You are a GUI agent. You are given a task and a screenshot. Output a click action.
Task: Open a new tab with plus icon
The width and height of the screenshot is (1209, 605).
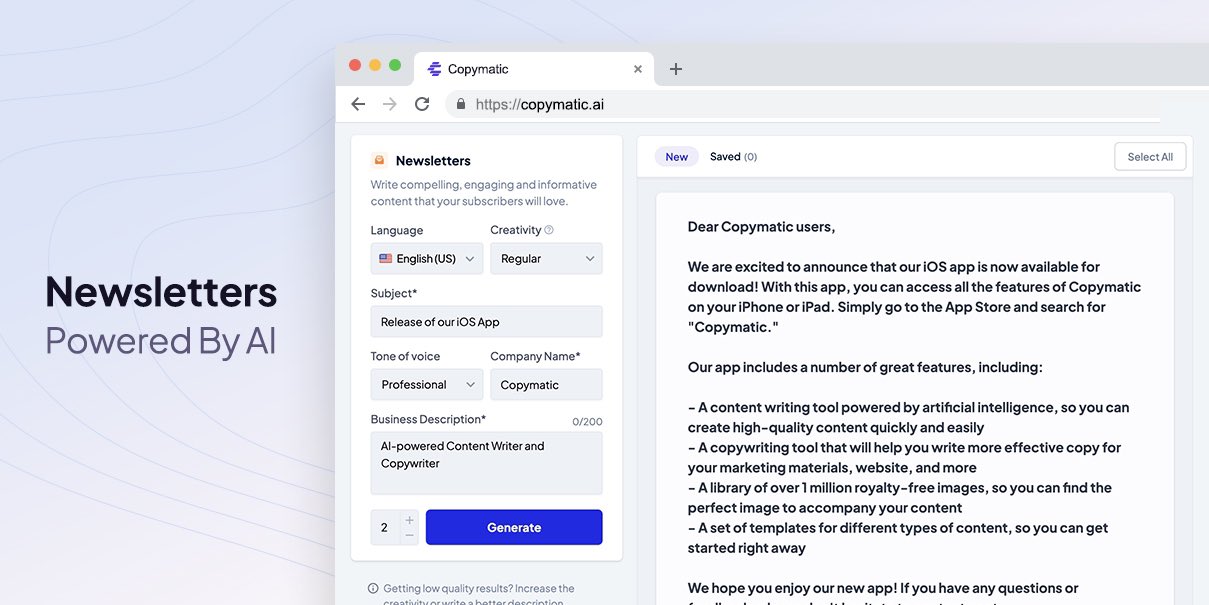[676, 69]
